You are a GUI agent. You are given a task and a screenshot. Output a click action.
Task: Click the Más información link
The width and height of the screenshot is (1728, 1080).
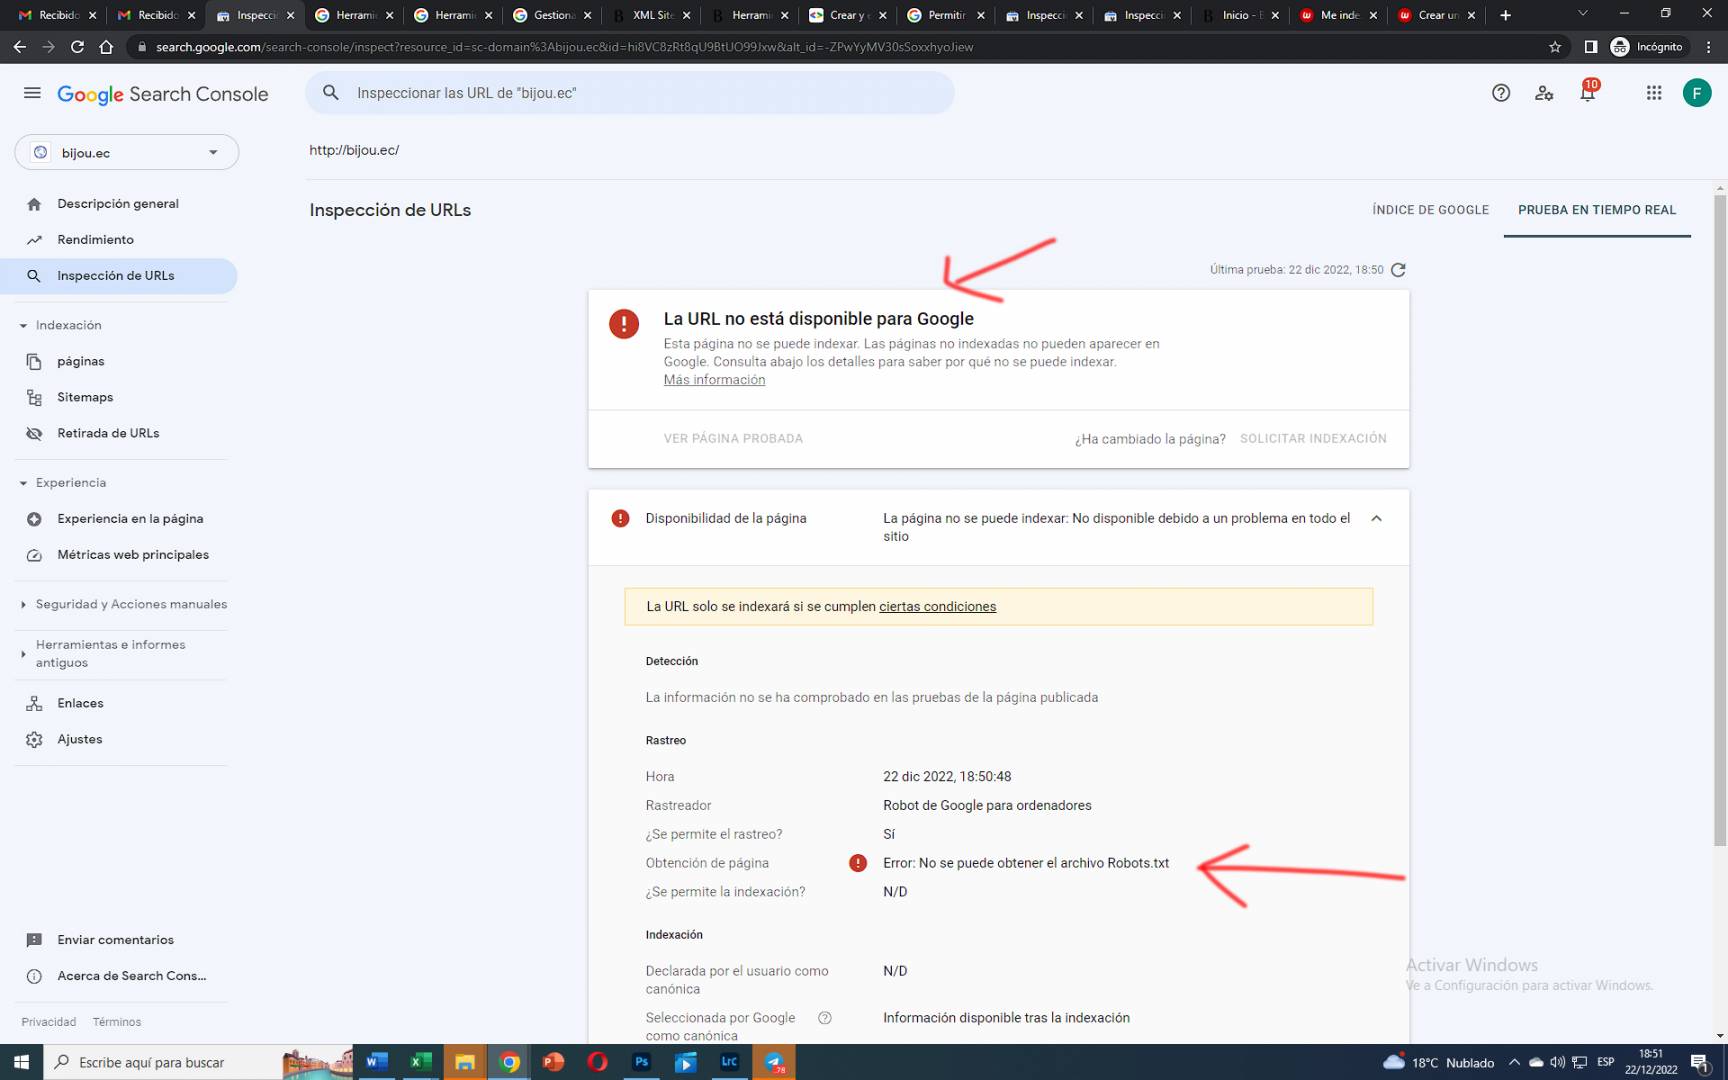[x=714, y=380]
